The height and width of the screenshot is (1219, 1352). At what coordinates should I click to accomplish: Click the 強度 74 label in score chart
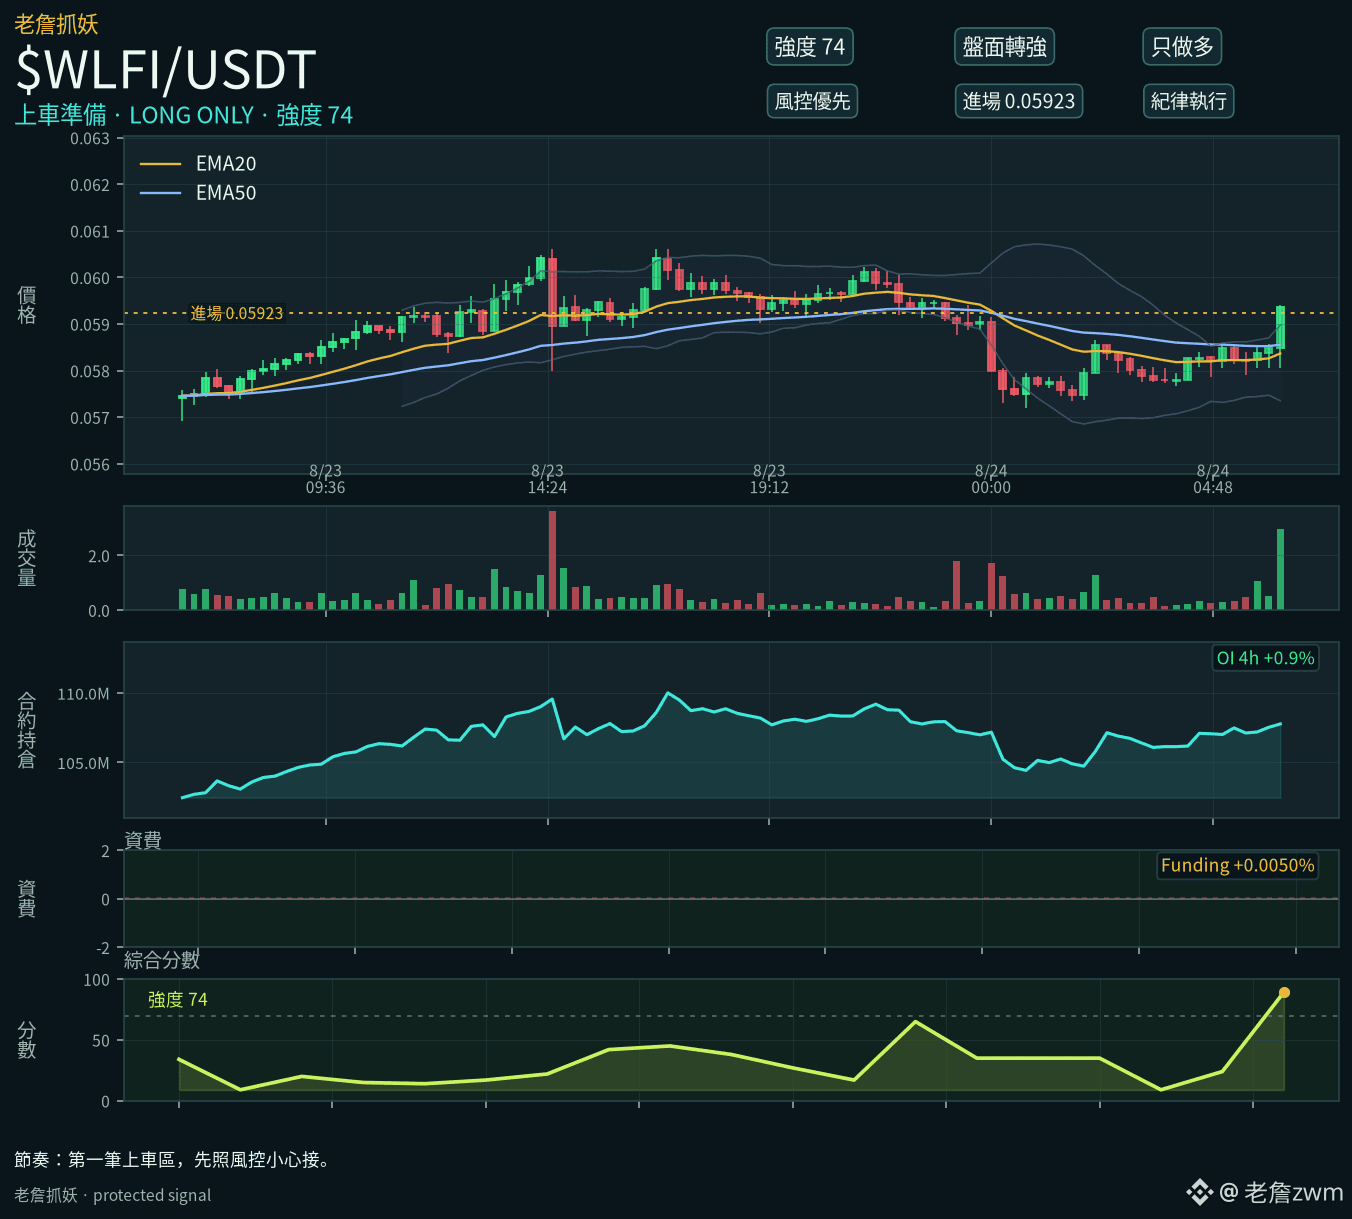pyautogui.click(x=178, y=1000)
